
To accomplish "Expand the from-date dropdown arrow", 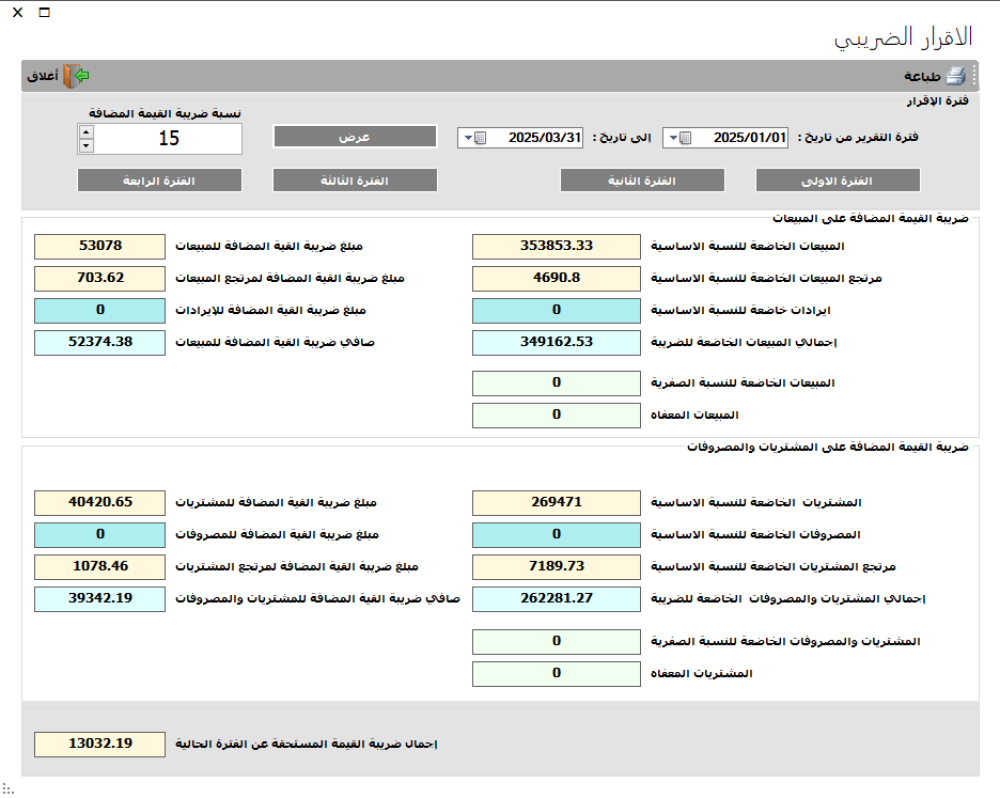I will 671,138.
